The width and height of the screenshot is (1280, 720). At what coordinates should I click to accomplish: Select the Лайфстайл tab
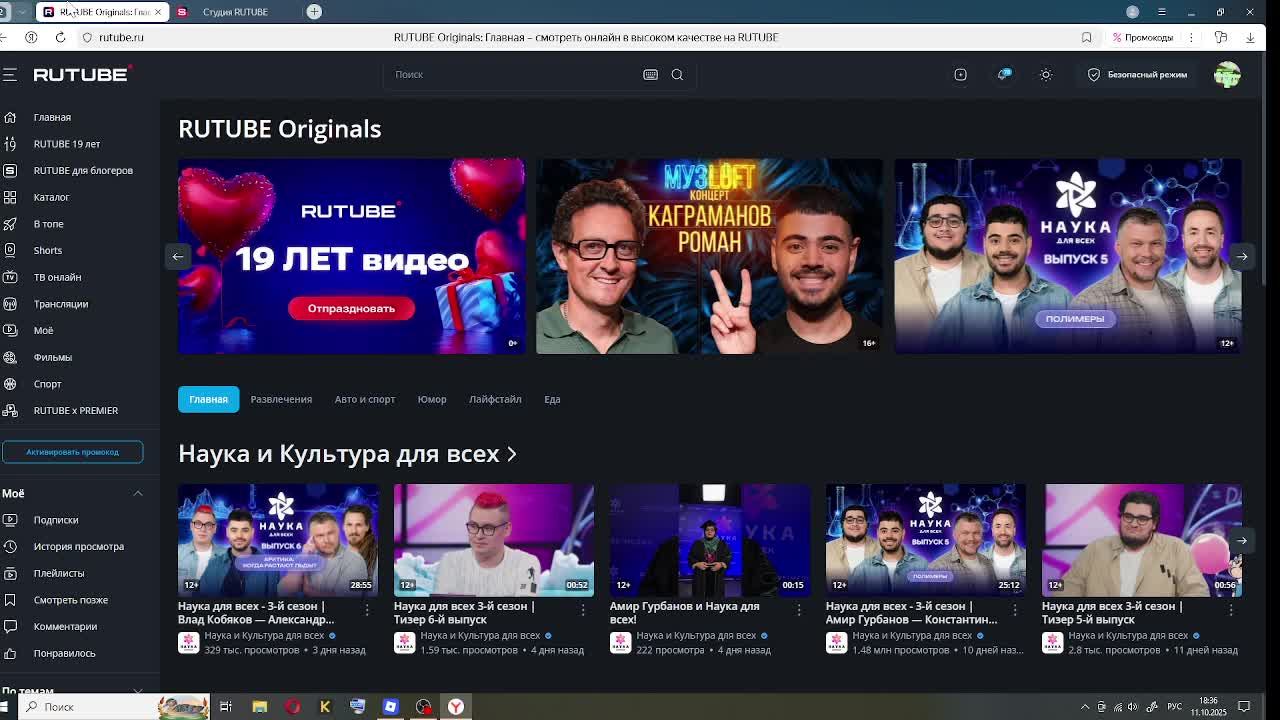[x=495, y=399]
